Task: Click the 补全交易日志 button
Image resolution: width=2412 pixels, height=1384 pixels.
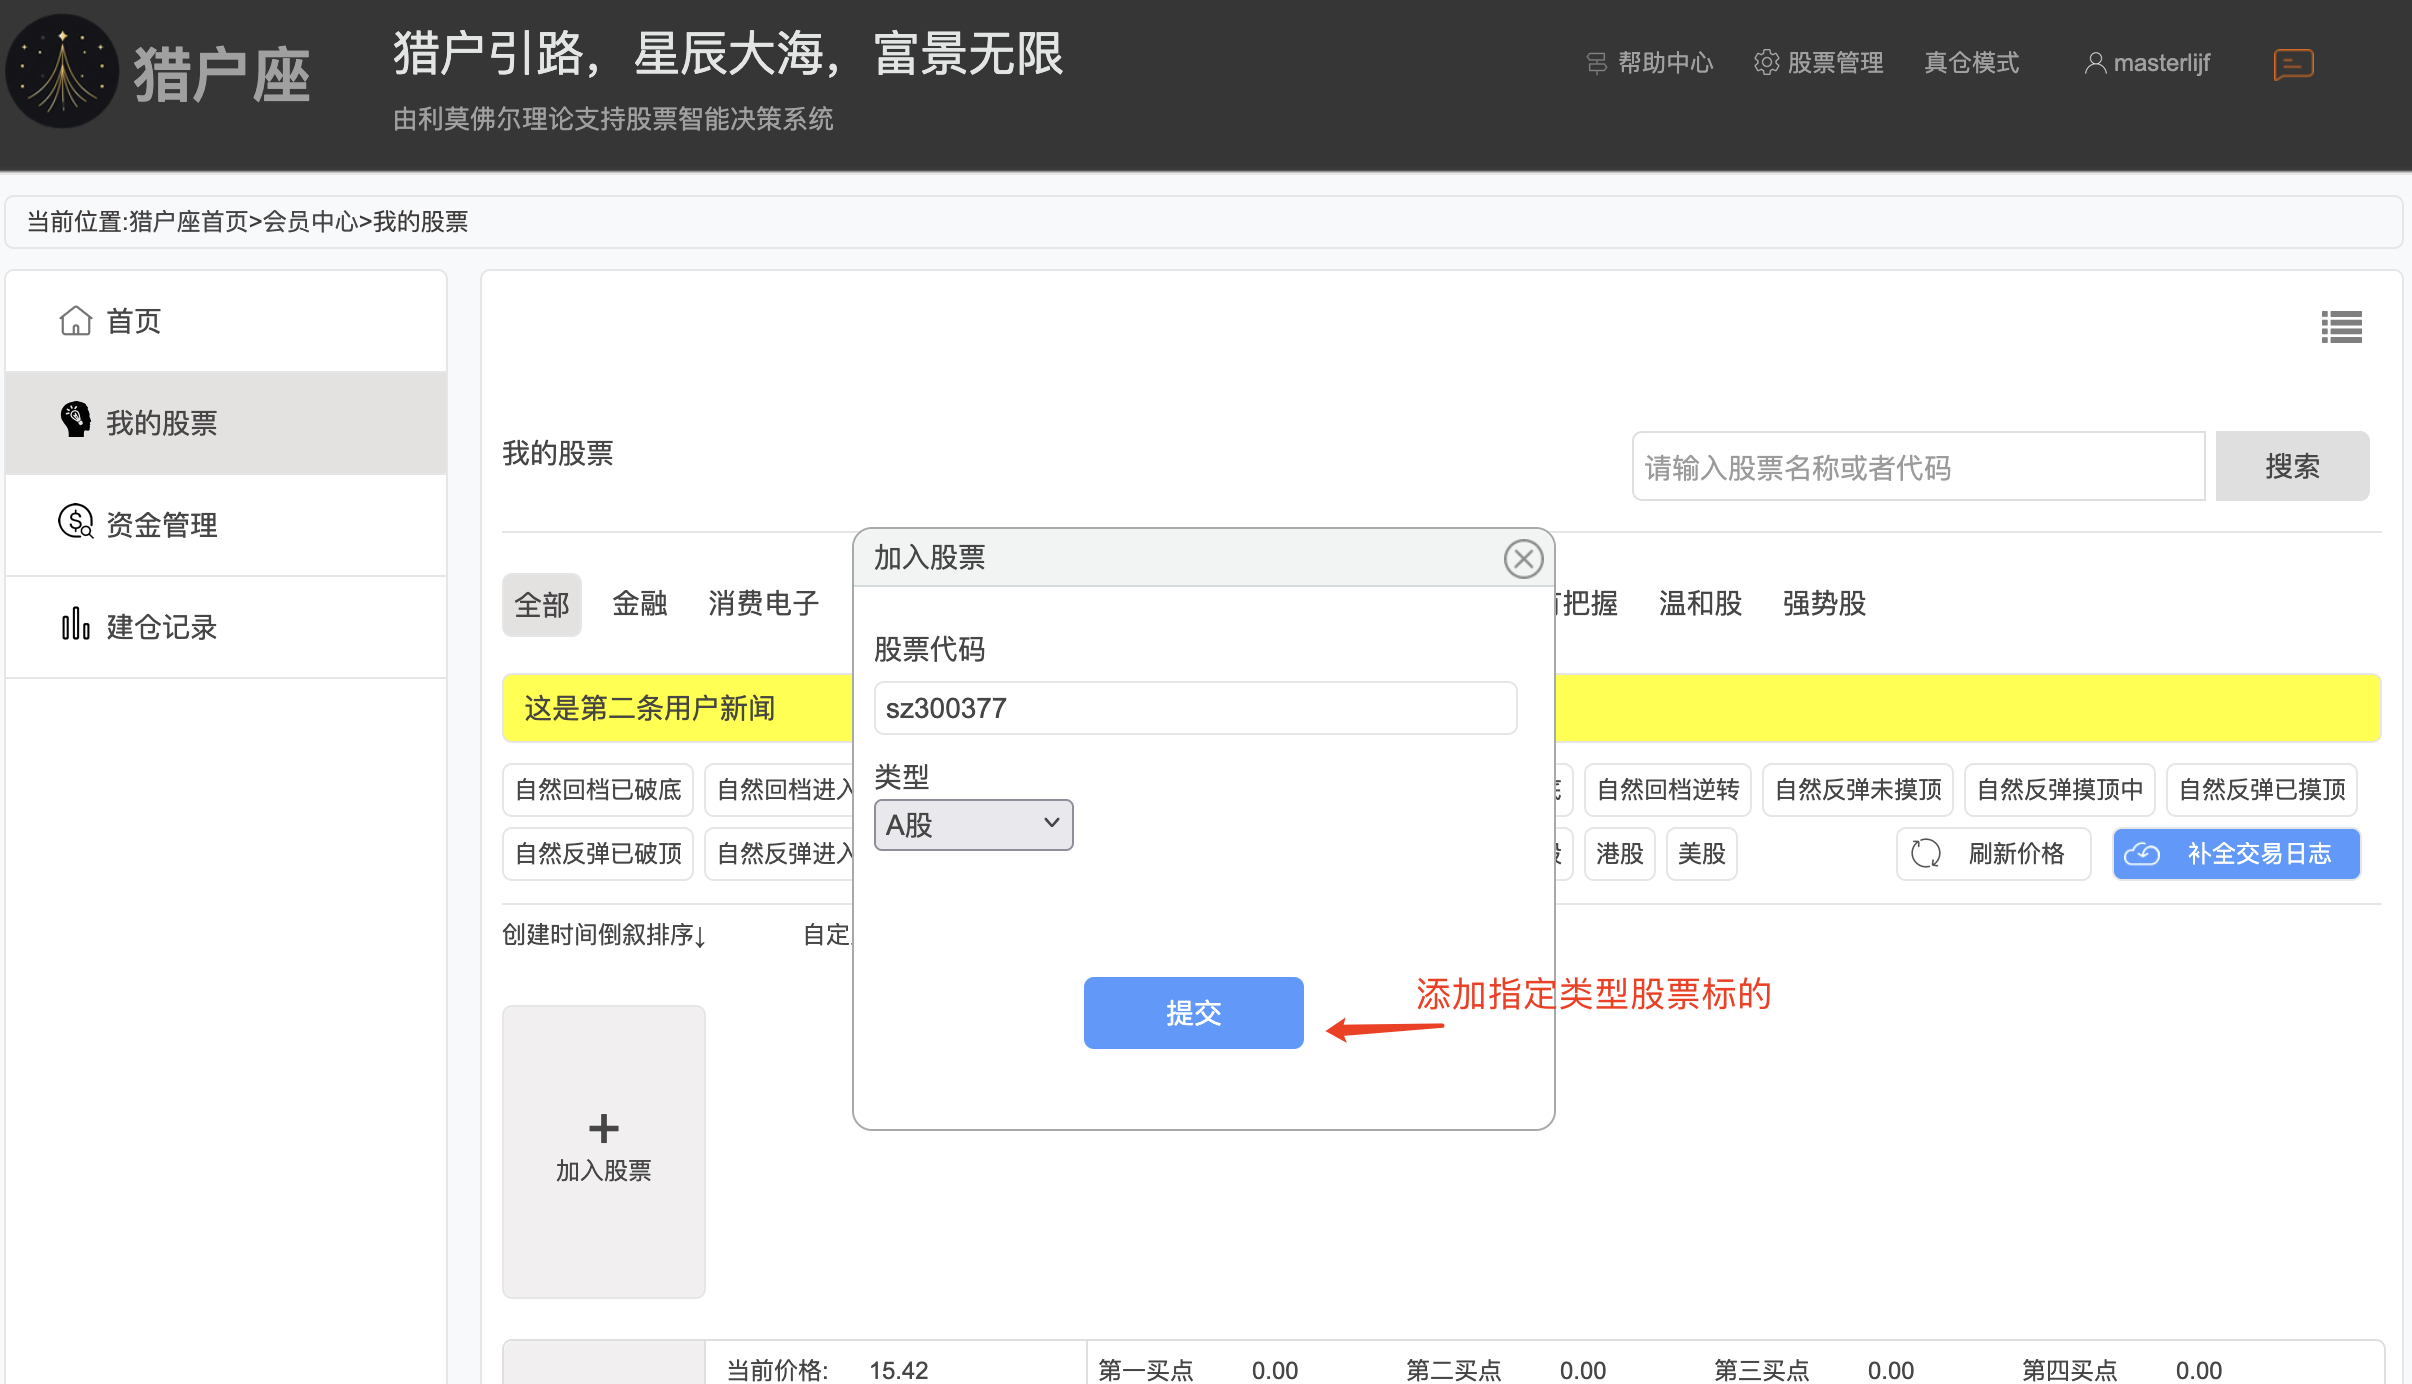Action: pyautogui.click(x=2236, y=854)
